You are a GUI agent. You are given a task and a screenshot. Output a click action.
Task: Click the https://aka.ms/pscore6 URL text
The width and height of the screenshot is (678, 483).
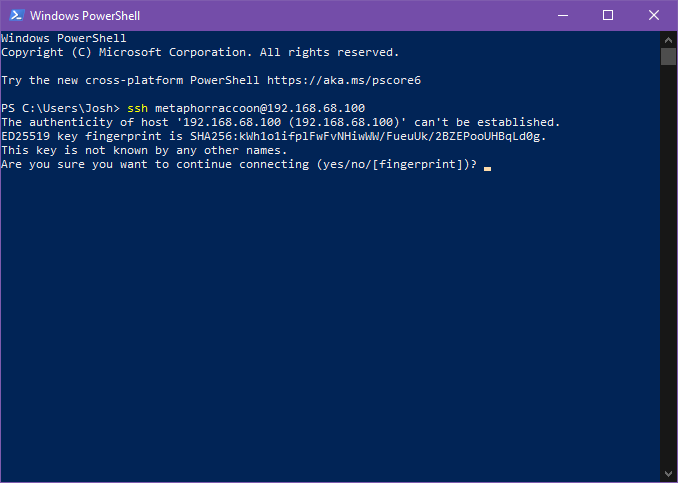pyautogui.click(x=344, y=80)
